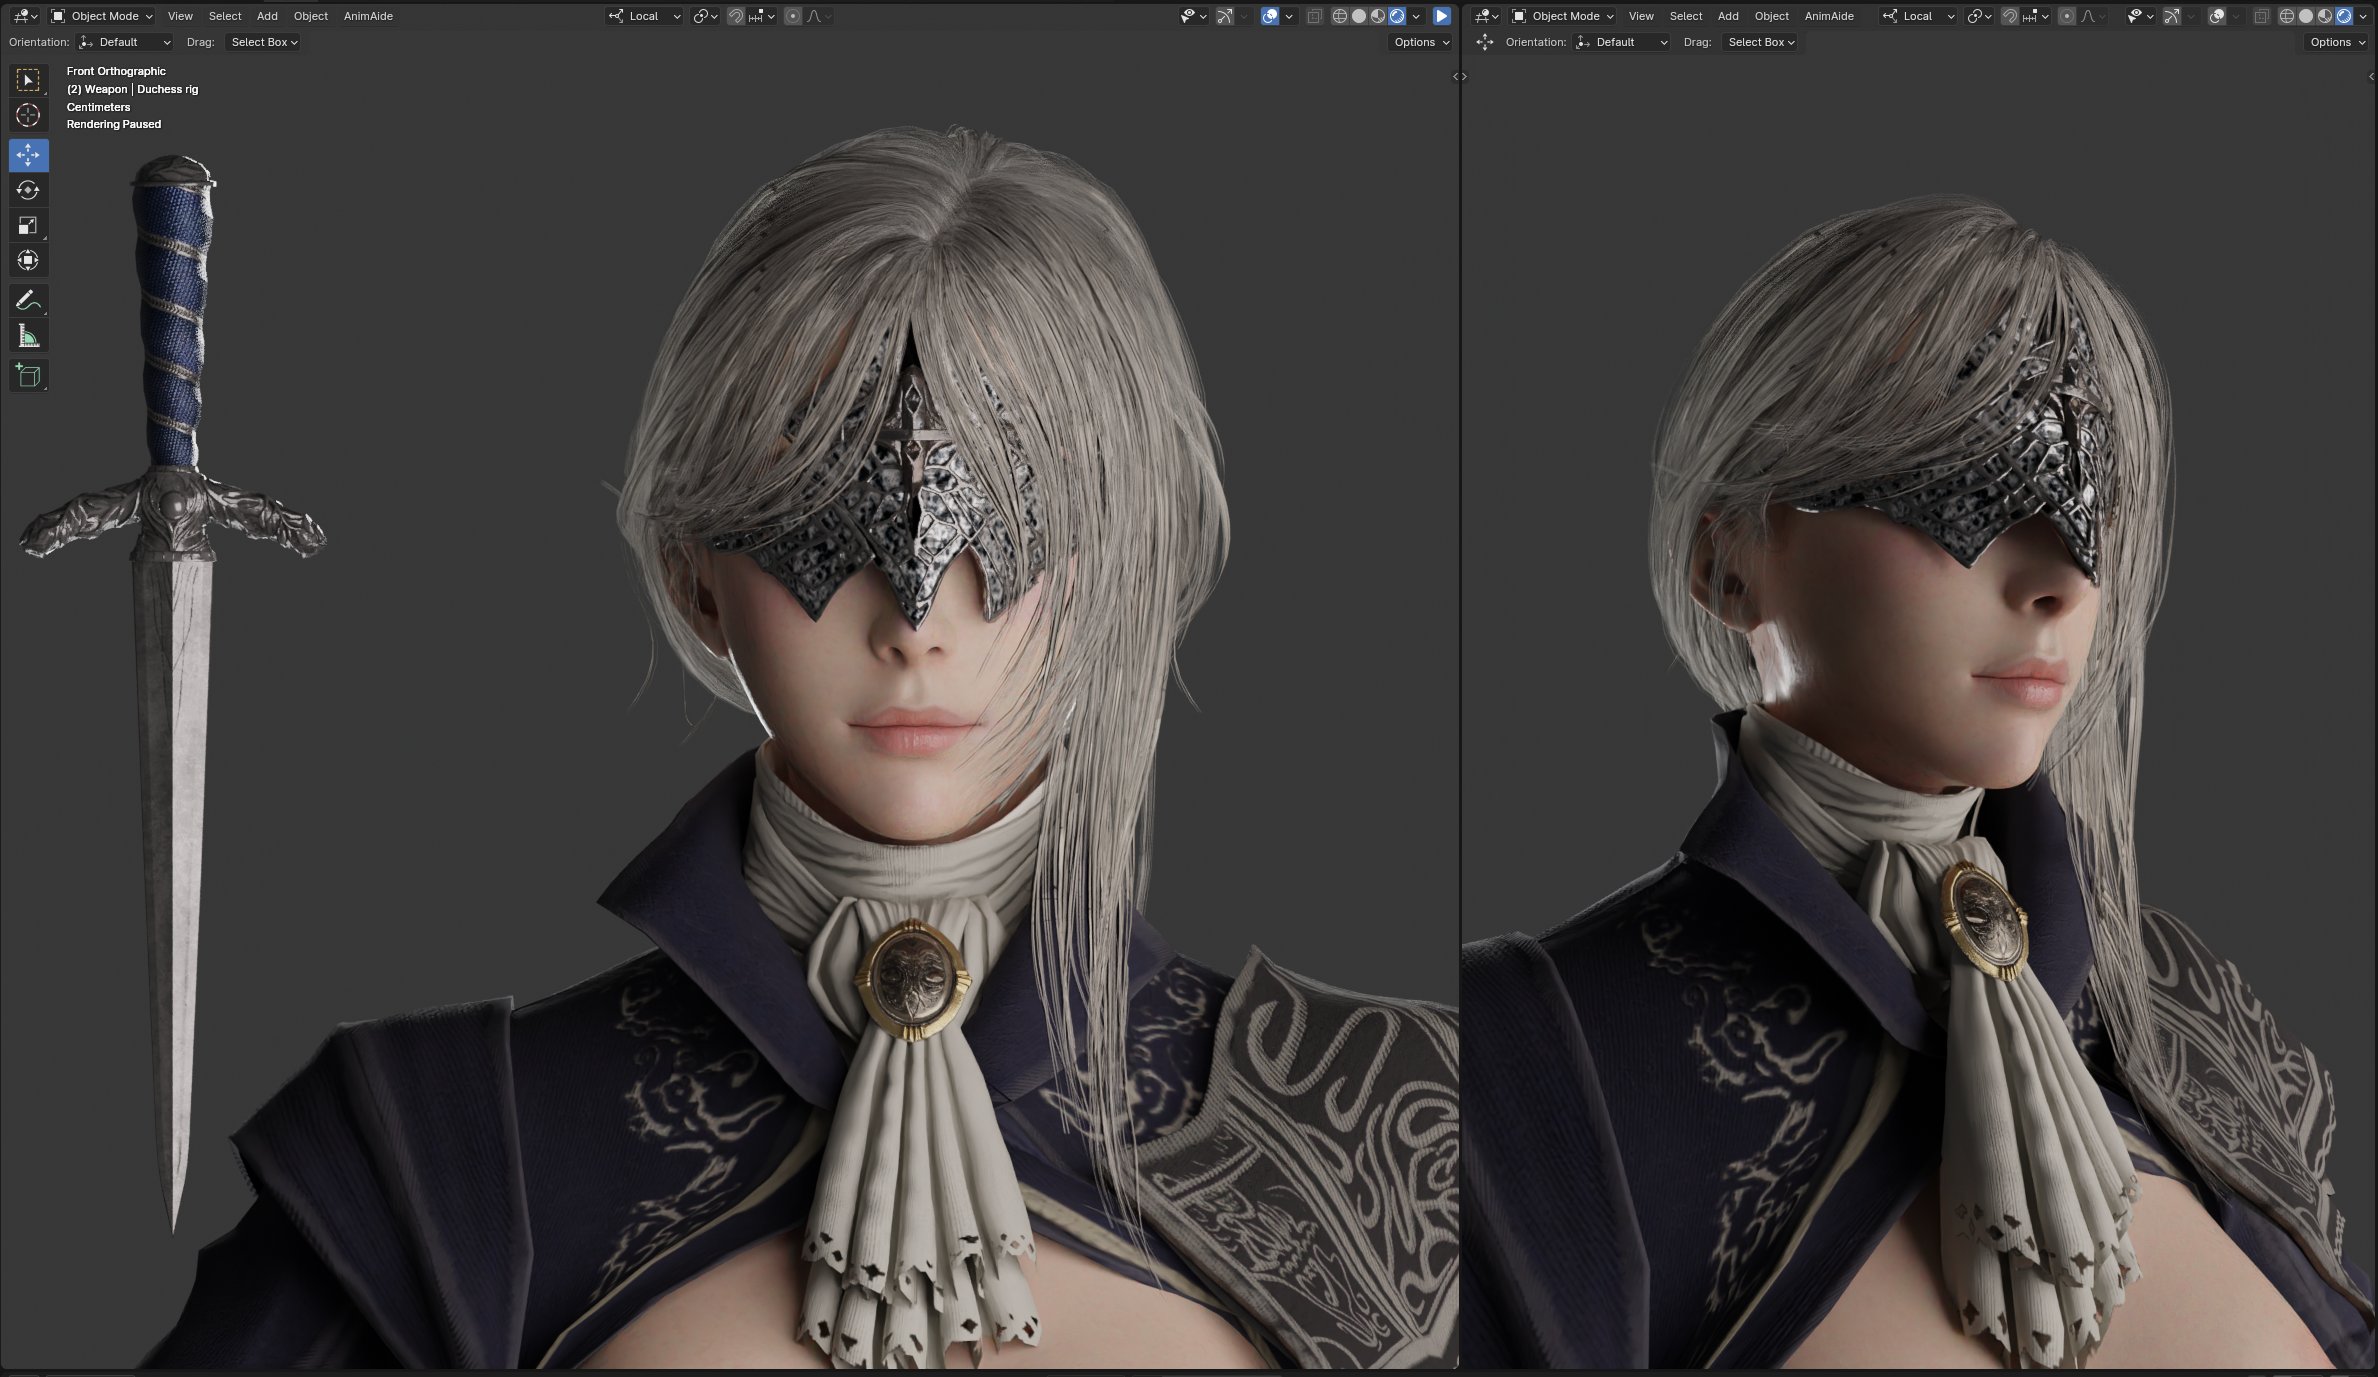Select the Annotate pencil tool
The image size is (2378, 1377).
pos(28,300)
